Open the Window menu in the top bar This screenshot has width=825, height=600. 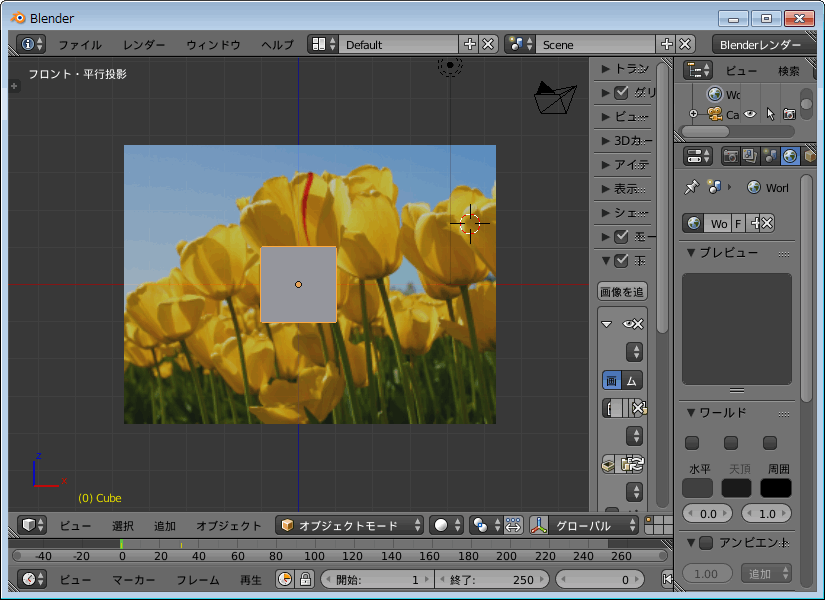tap(213, 45)
